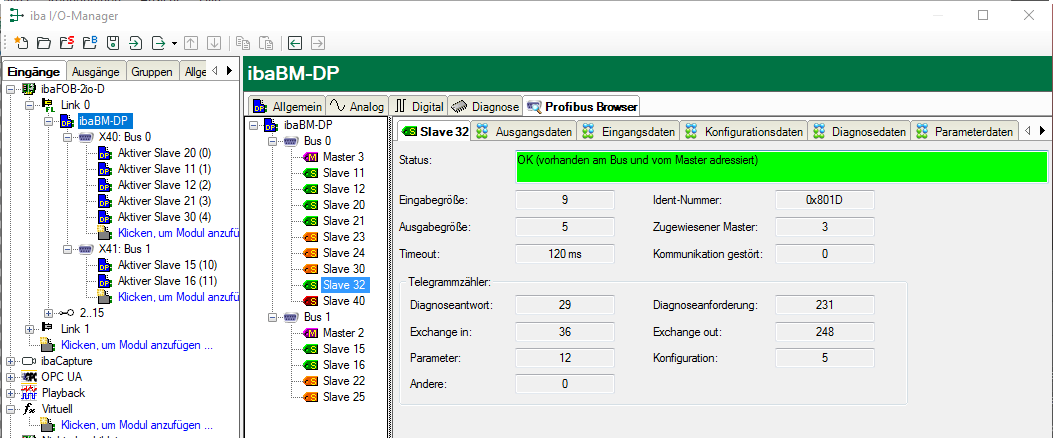Viewport: 1054px width, 438px height.
Task: Expand the 2..15 node
Action: point(48,313)
